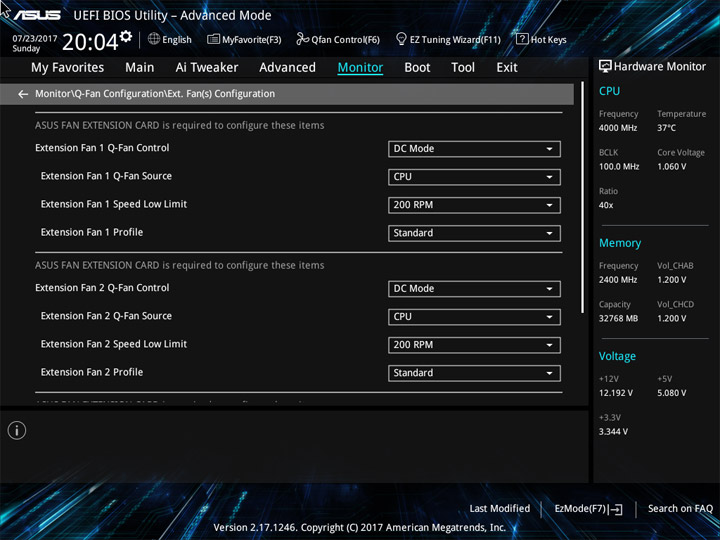The width and height of the screenshot is (720, 540).
Task: Click +3.3V value 3.344 V
Action: [x=613, y=432]
